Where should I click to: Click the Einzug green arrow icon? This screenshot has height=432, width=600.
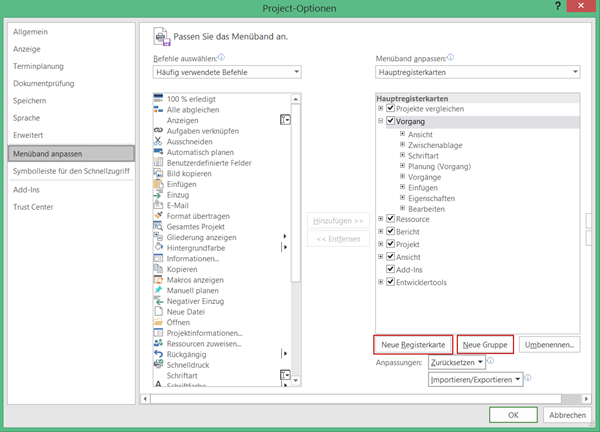tap(158, 195)
